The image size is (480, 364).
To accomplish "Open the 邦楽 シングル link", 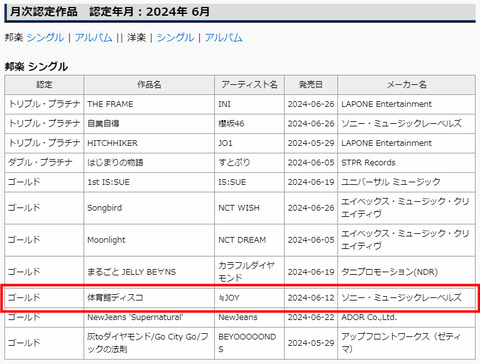I will tap(45, 37).
